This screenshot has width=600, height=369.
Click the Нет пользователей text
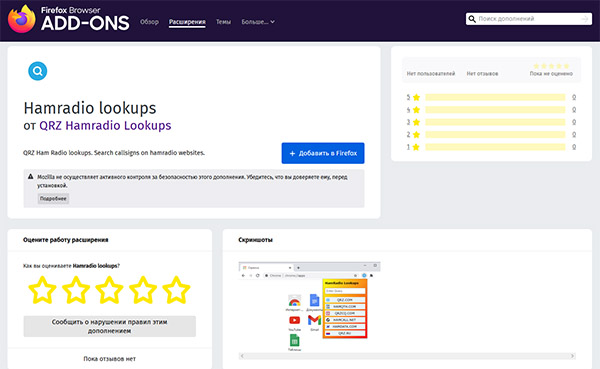(x=431, y=73)
